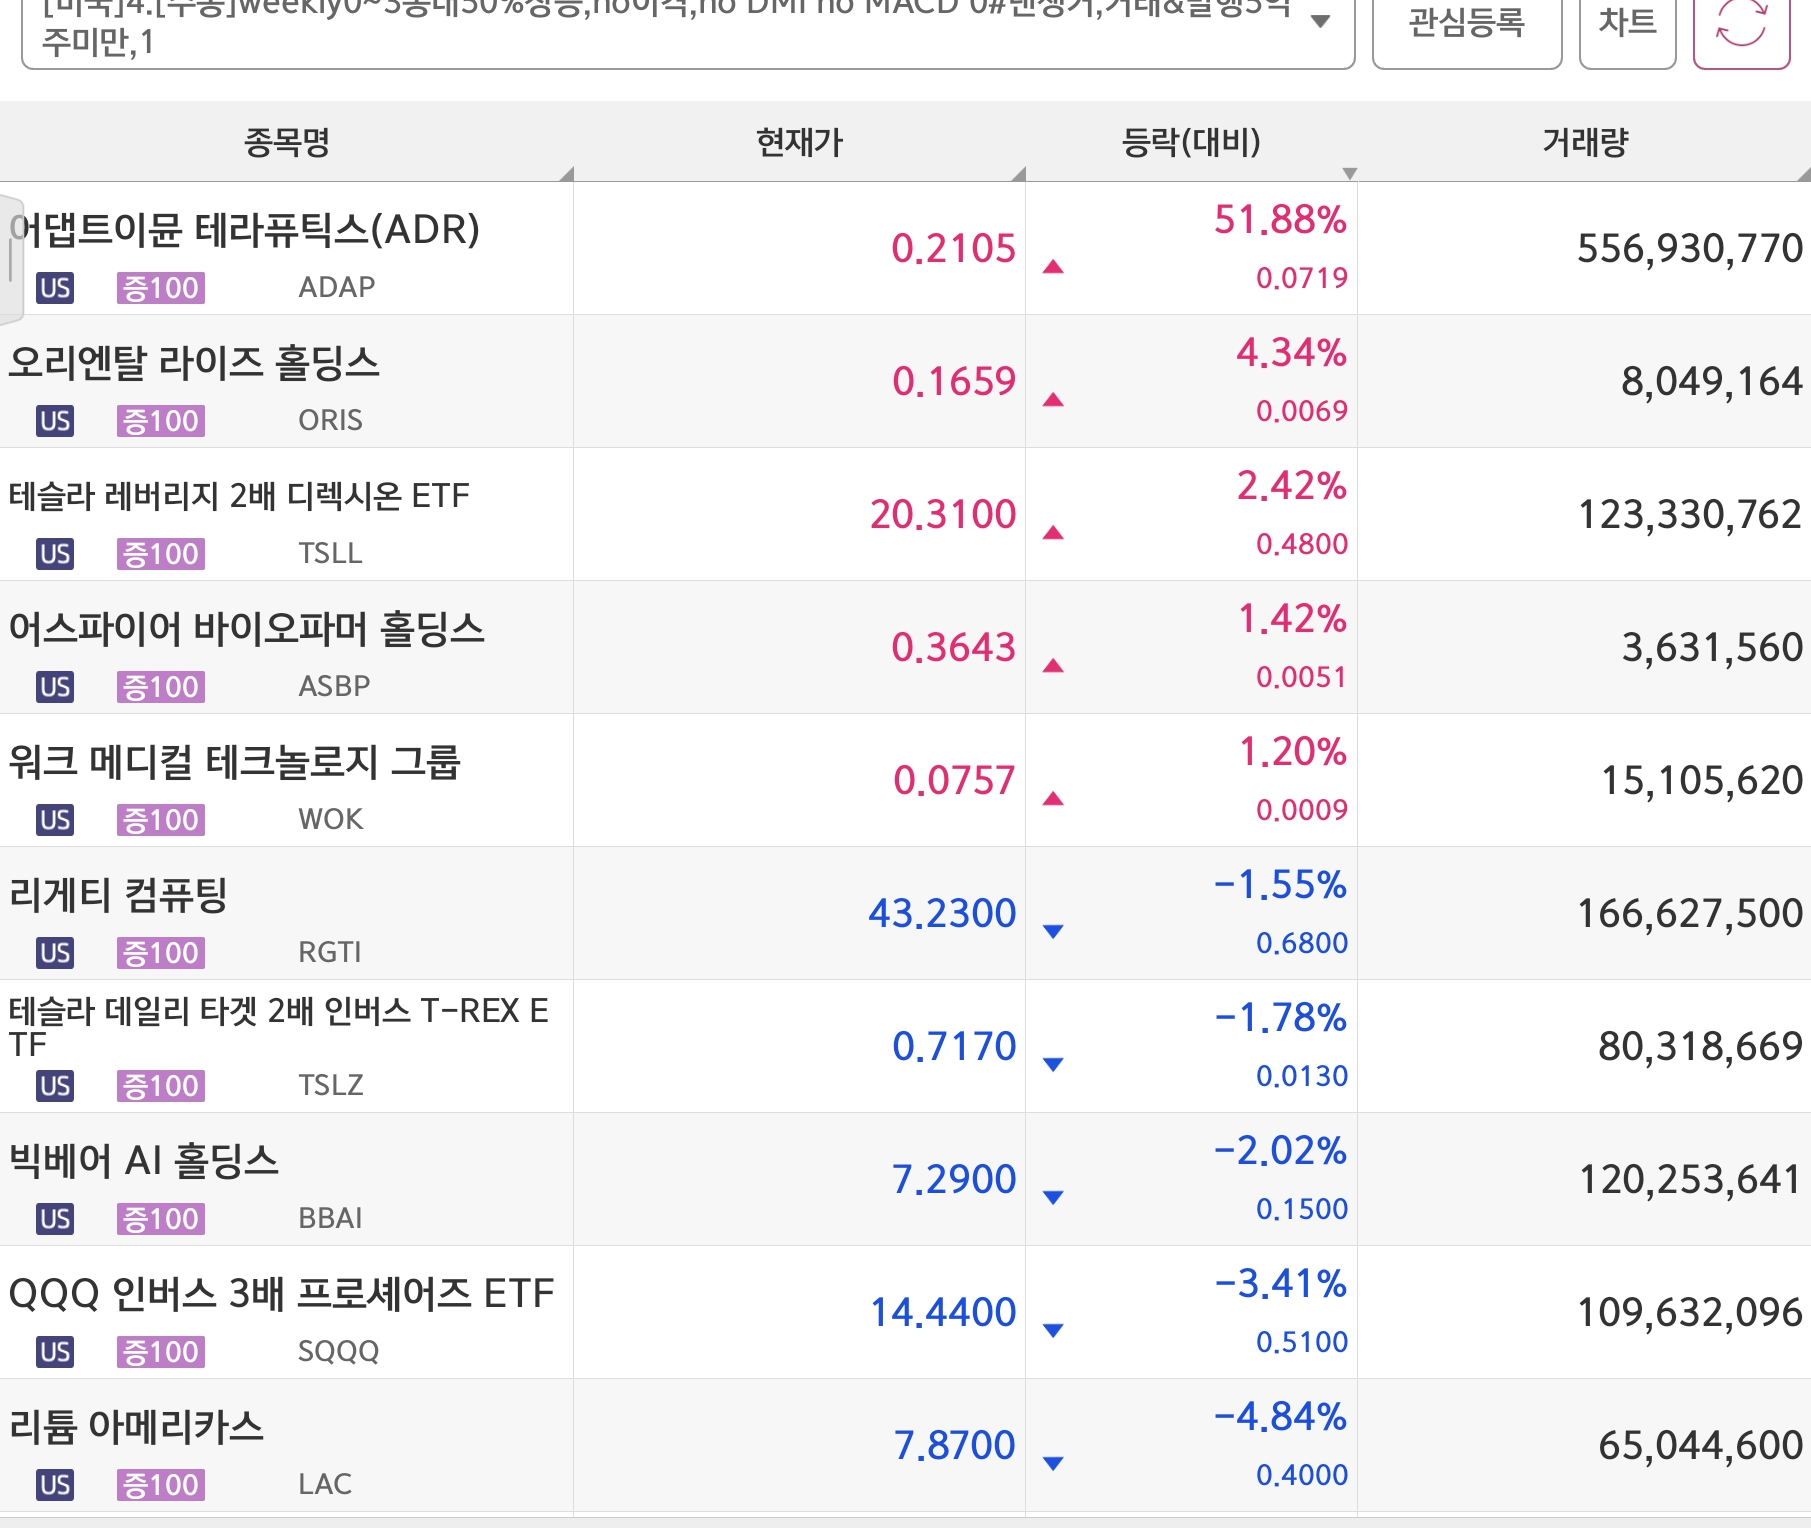Click the refresh icon button
The image size is (1811, 1528).
(1741, 25)
